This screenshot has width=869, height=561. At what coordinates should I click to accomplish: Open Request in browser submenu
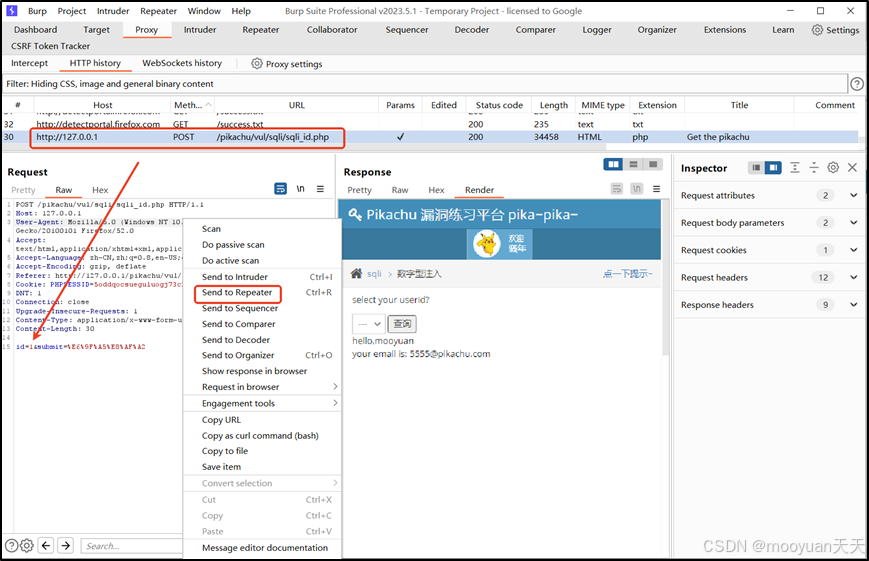click(262, 387)
